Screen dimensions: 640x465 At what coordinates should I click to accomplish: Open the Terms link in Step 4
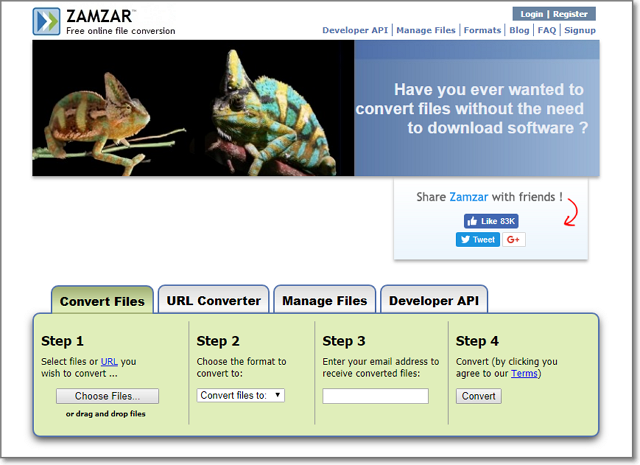(523, 374)
